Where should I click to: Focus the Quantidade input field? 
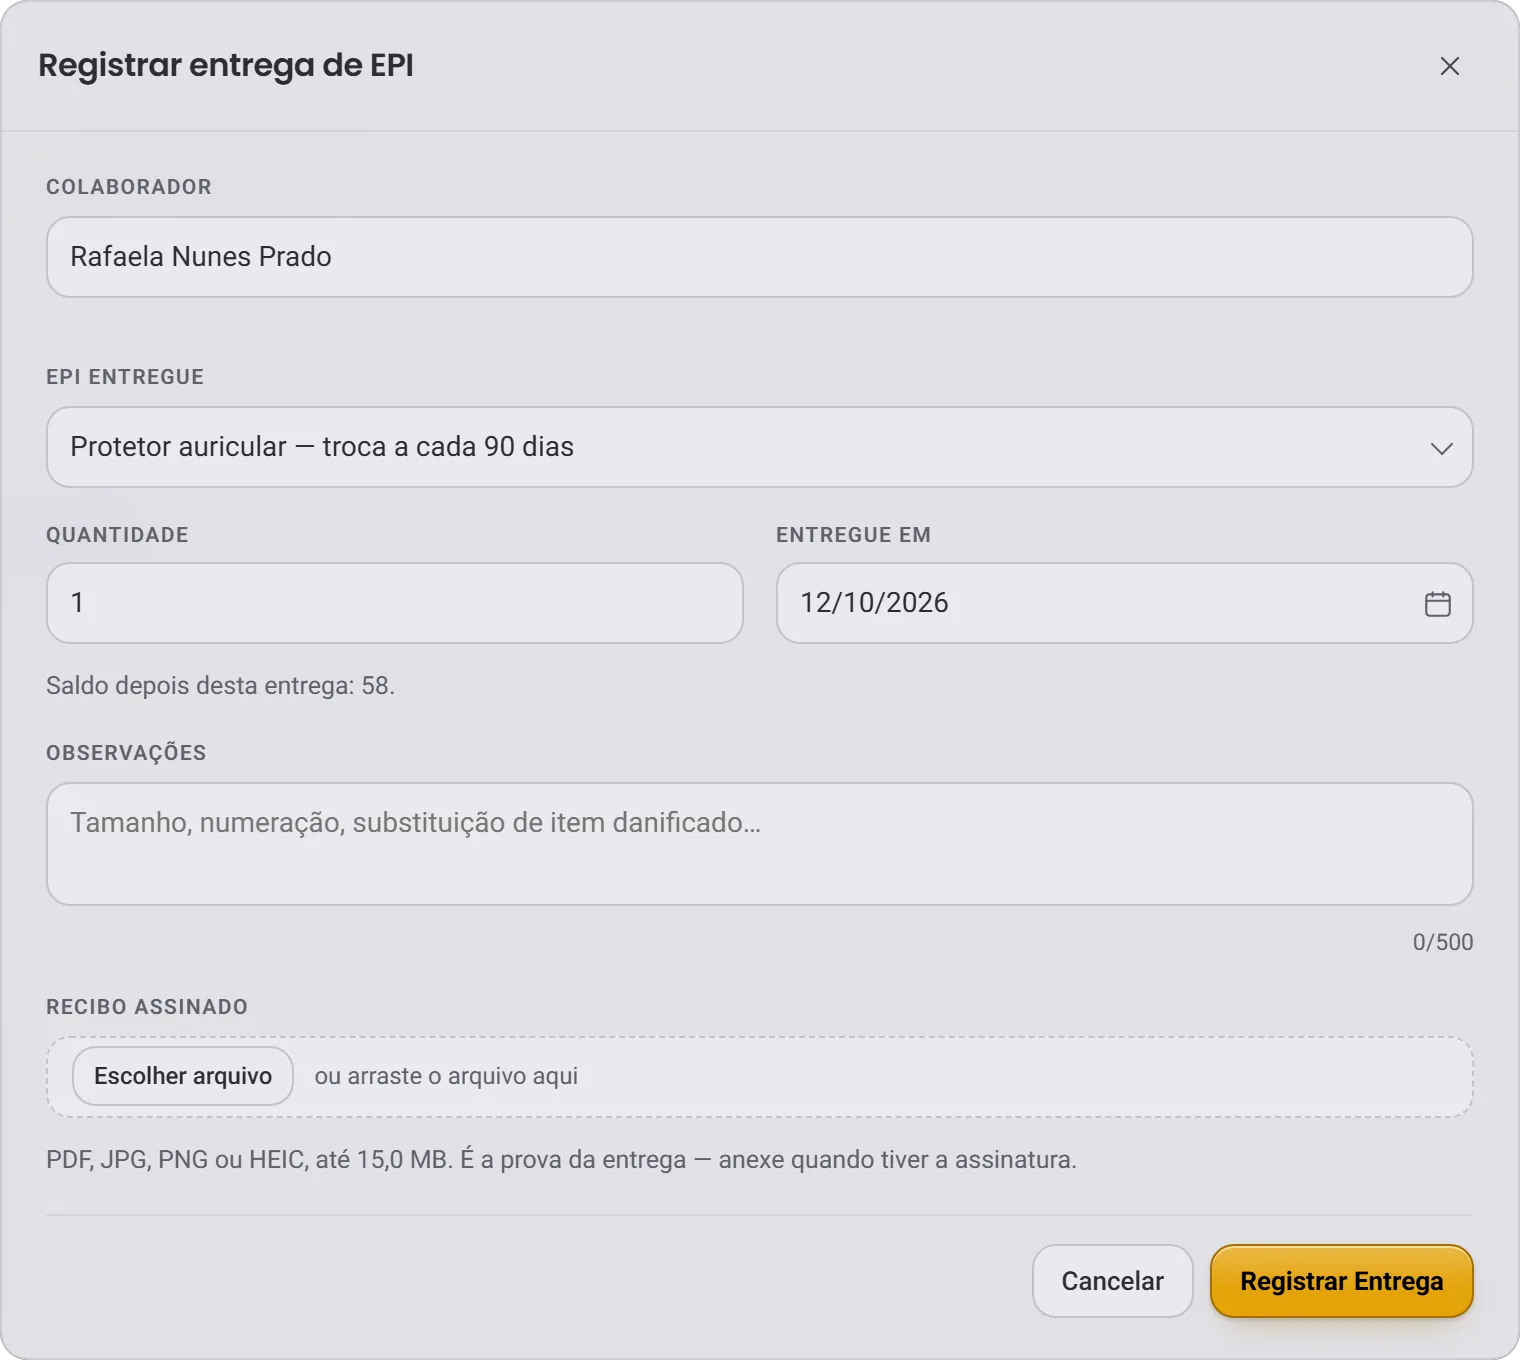(x=395, y=603)
